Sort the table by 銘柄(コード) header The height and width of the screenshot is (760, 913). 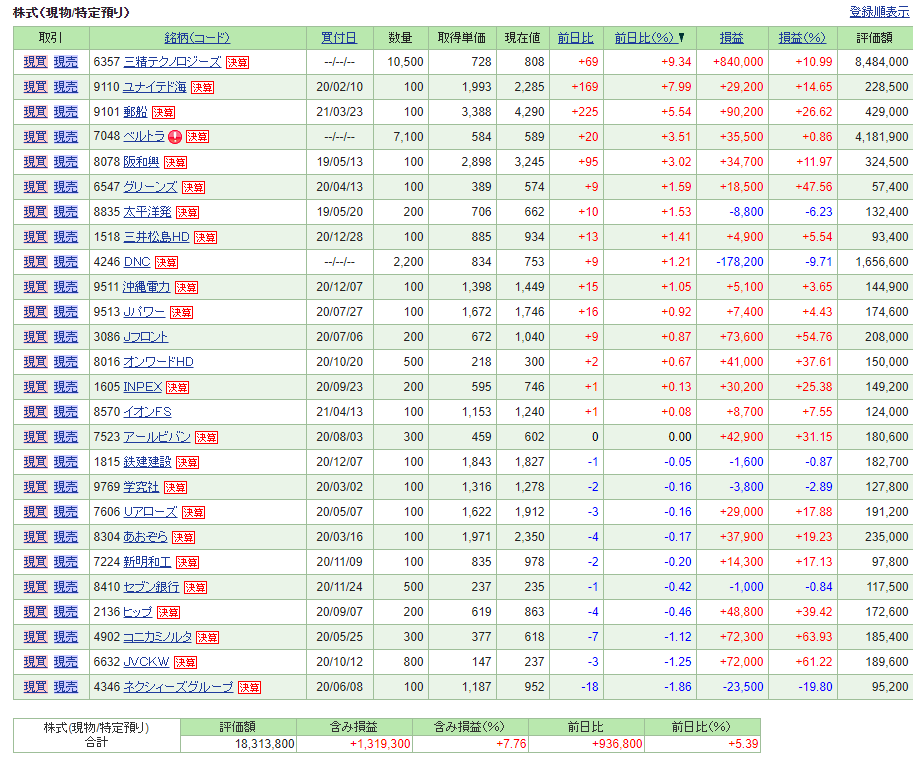[x=197, y=38]
